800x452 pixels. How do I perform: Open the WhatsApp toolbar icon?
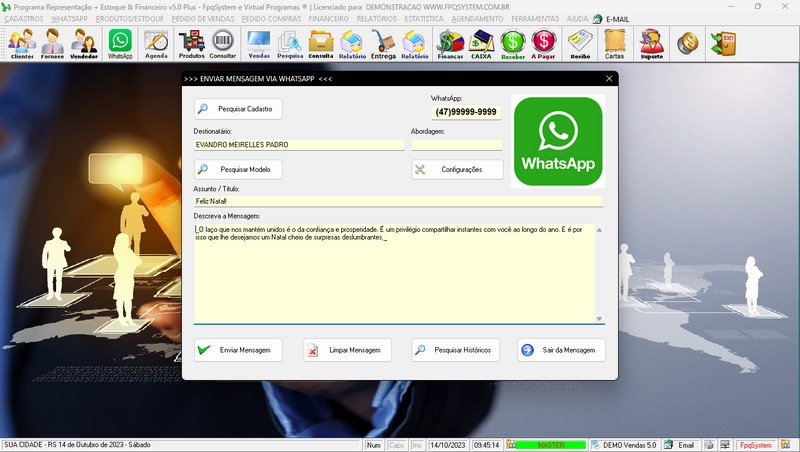[x=120, y=43]
